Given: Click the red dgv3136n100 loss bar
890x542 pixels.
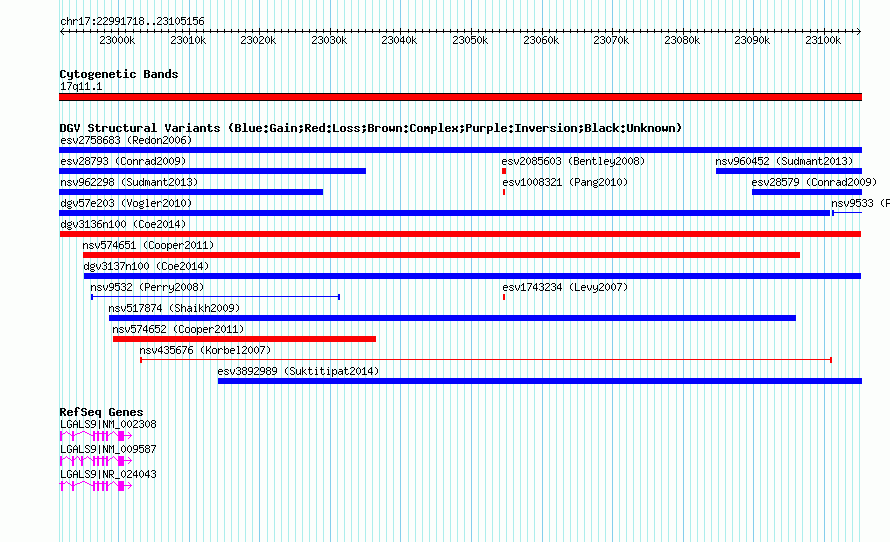Looking at the screenshot, I should (x=460, y=234).
